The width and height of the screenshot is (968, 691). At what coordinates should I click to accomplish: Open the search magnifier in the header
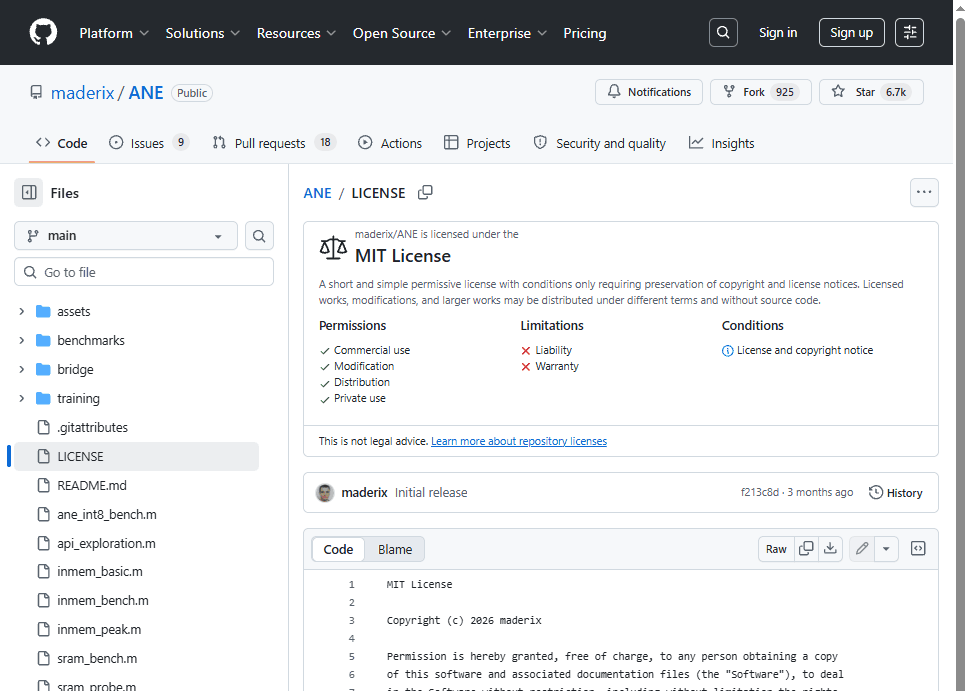click(x=723, y=32)
